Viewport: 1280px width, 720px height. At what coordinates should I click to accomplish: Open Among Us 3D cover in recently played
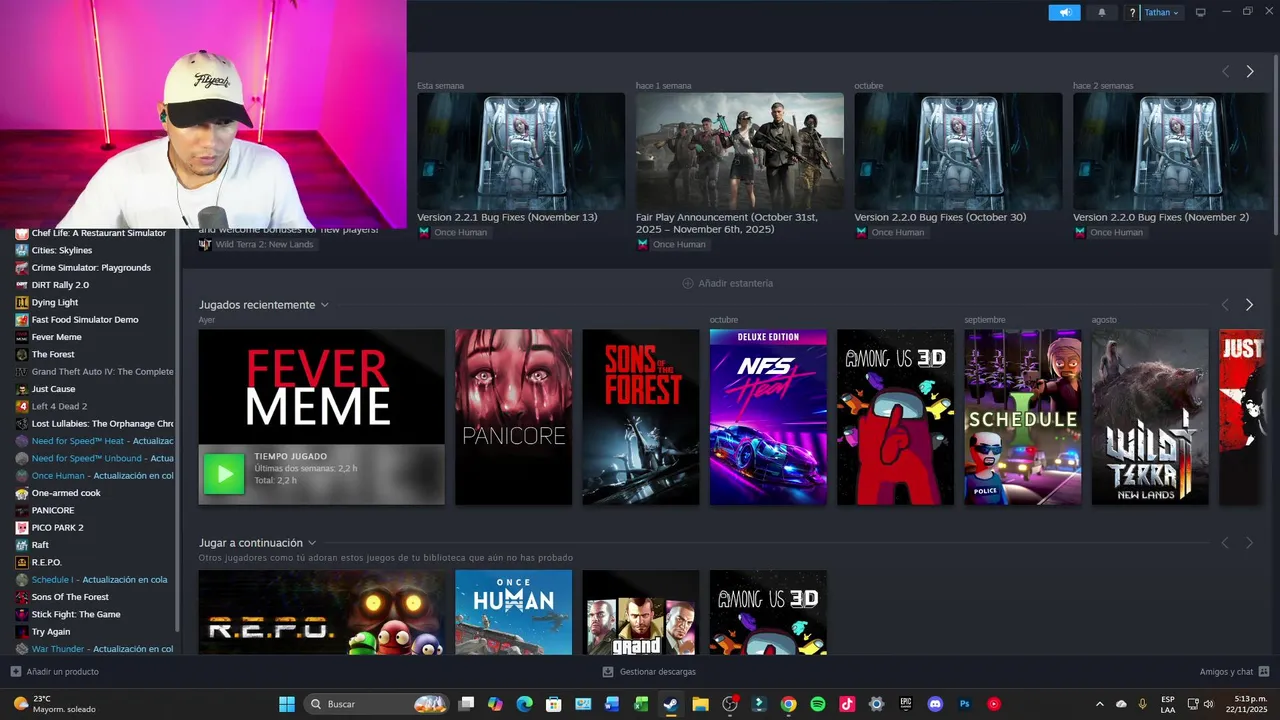895,417
